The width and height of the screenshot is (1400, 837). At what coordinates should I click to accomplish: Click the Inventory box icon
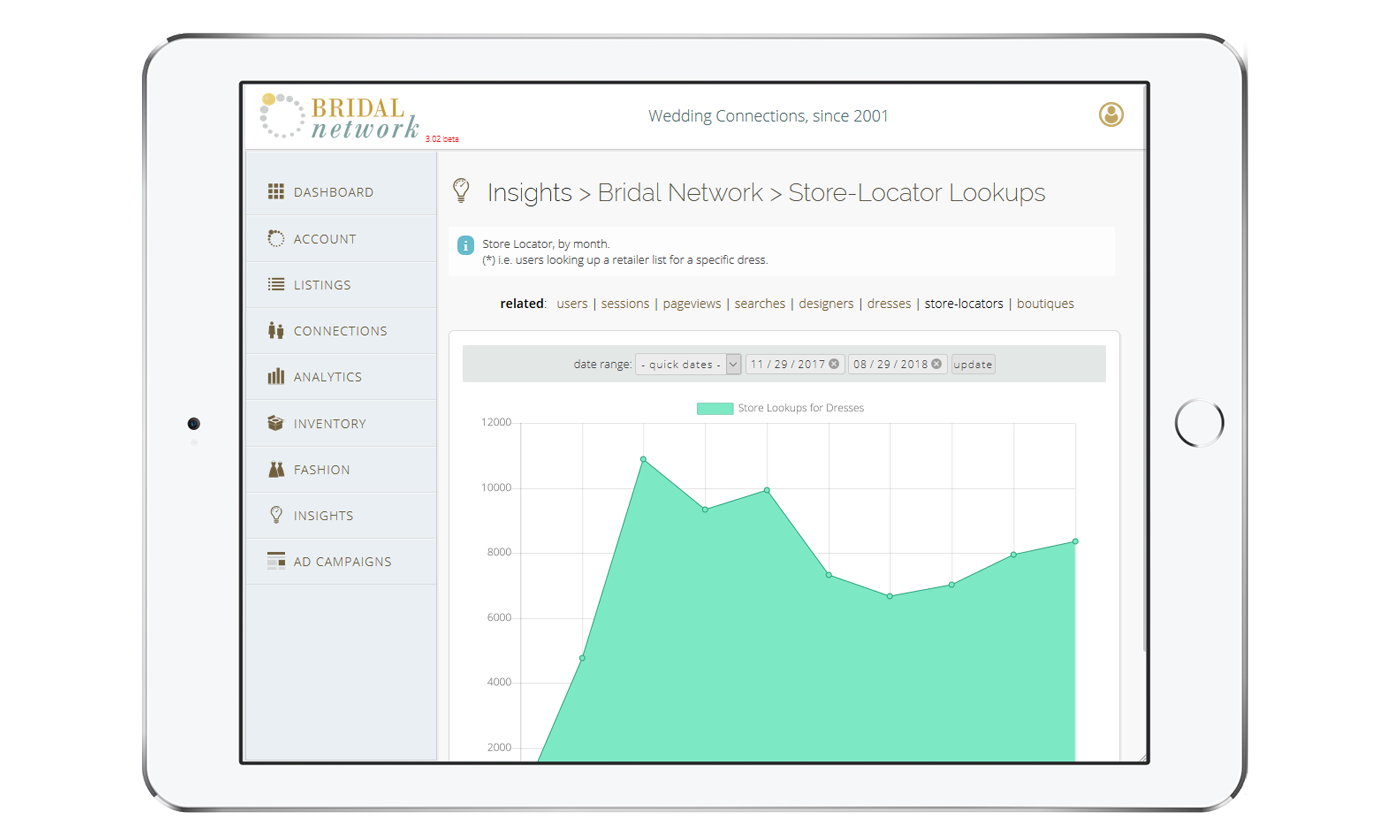point(277,423)
